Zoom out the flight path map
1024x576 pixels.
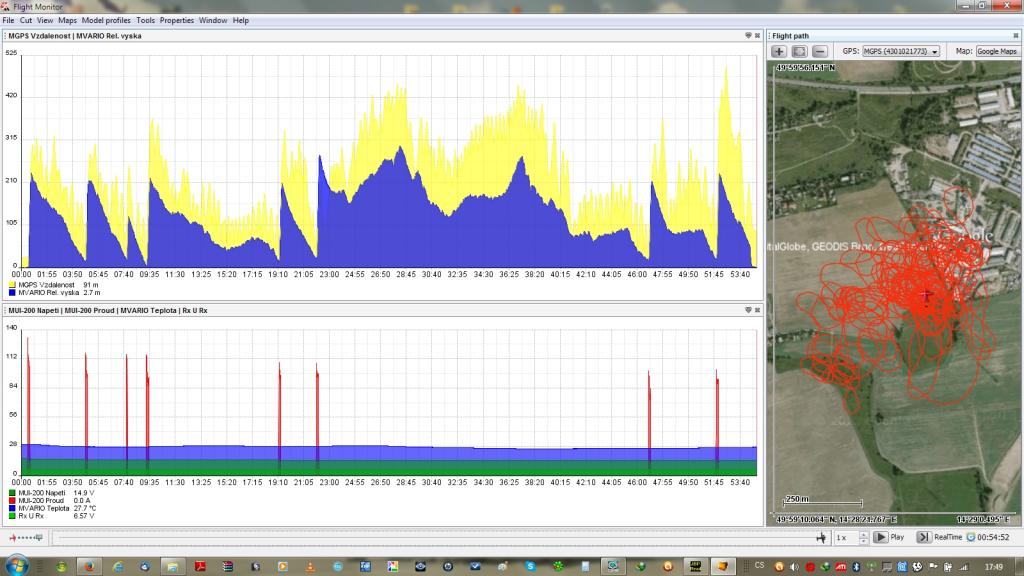click(819, 51)
